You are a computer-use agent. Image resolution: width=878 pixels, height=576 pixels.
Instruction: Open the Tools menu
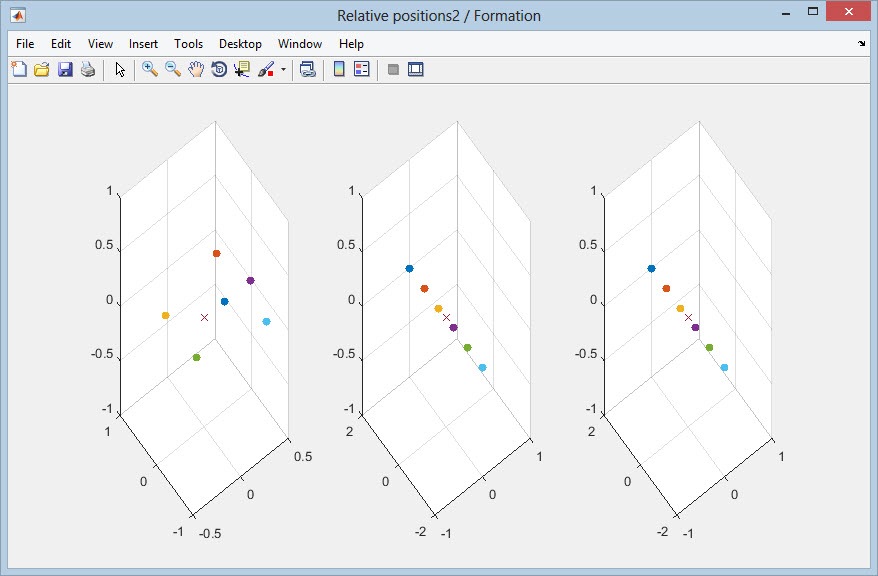coord(188,44)
